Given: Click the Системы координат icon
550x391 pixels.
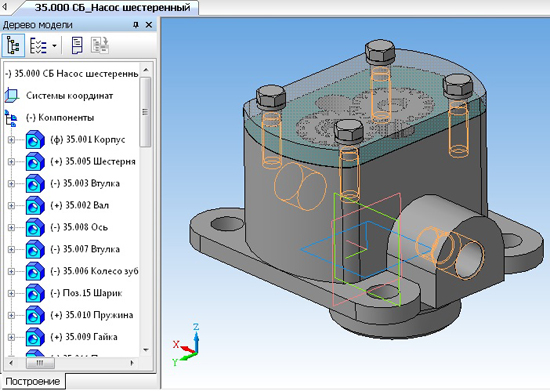Looking at the screenshot, I should tap(12, 95).
